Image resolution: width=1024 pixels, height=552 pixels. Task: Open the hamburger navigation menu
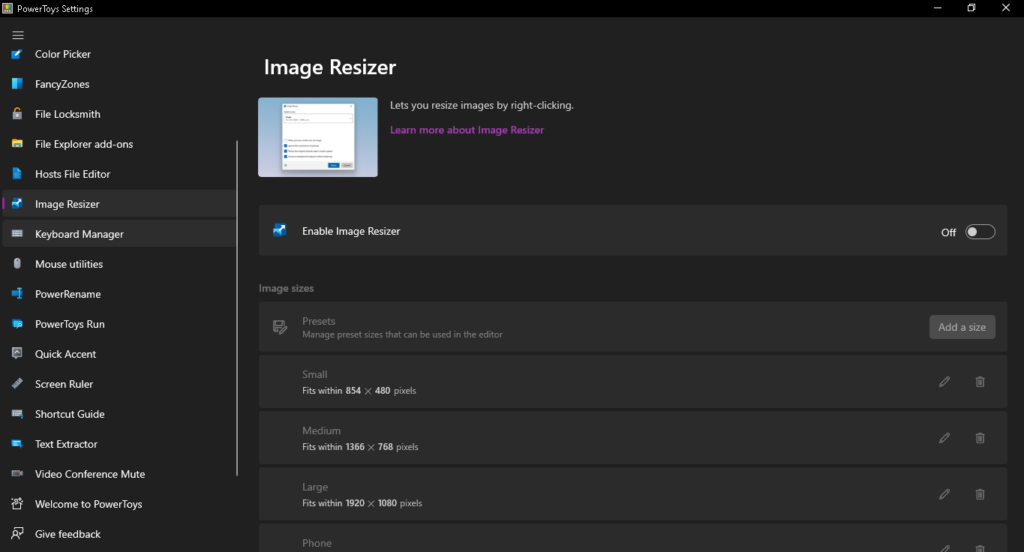[x=18, y=35]
